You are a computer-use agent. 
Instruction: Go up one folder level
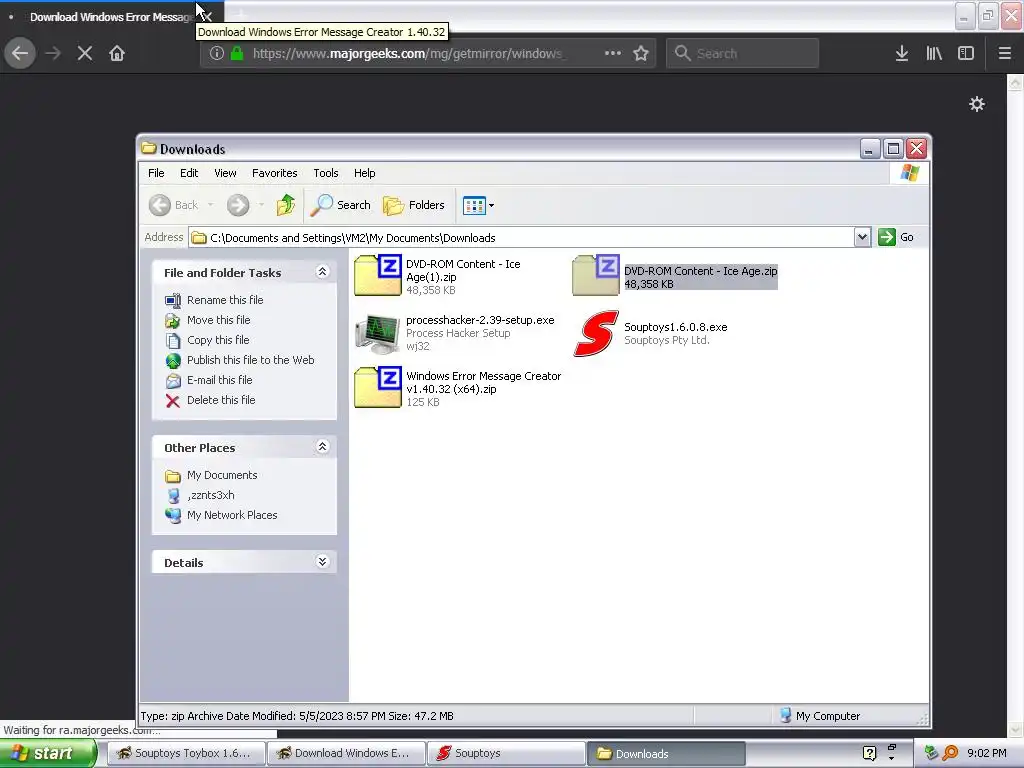point(285,205)
